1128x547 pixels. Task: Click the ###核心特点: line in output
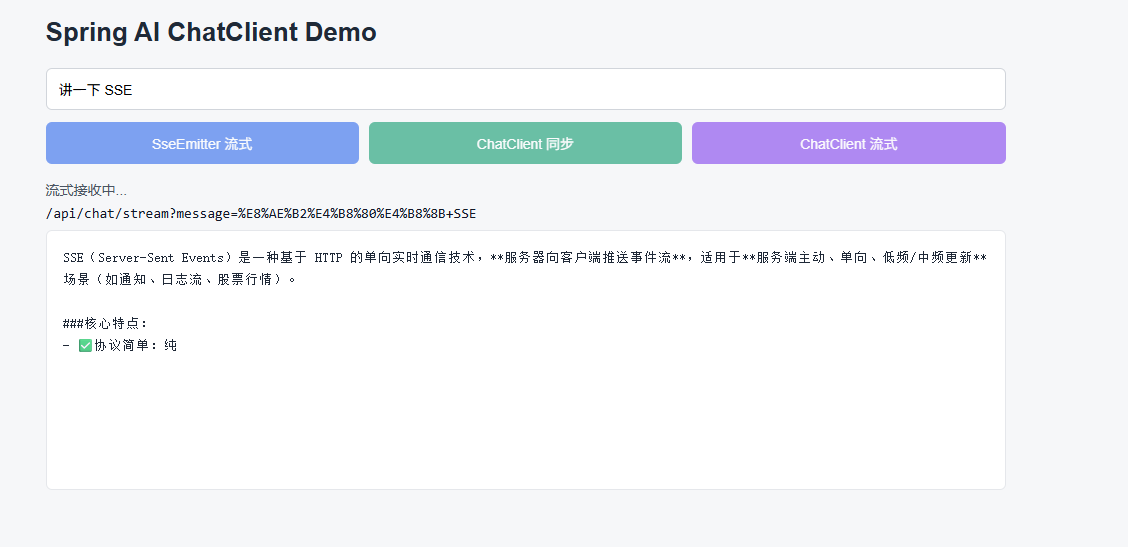(x=105, y=323)
